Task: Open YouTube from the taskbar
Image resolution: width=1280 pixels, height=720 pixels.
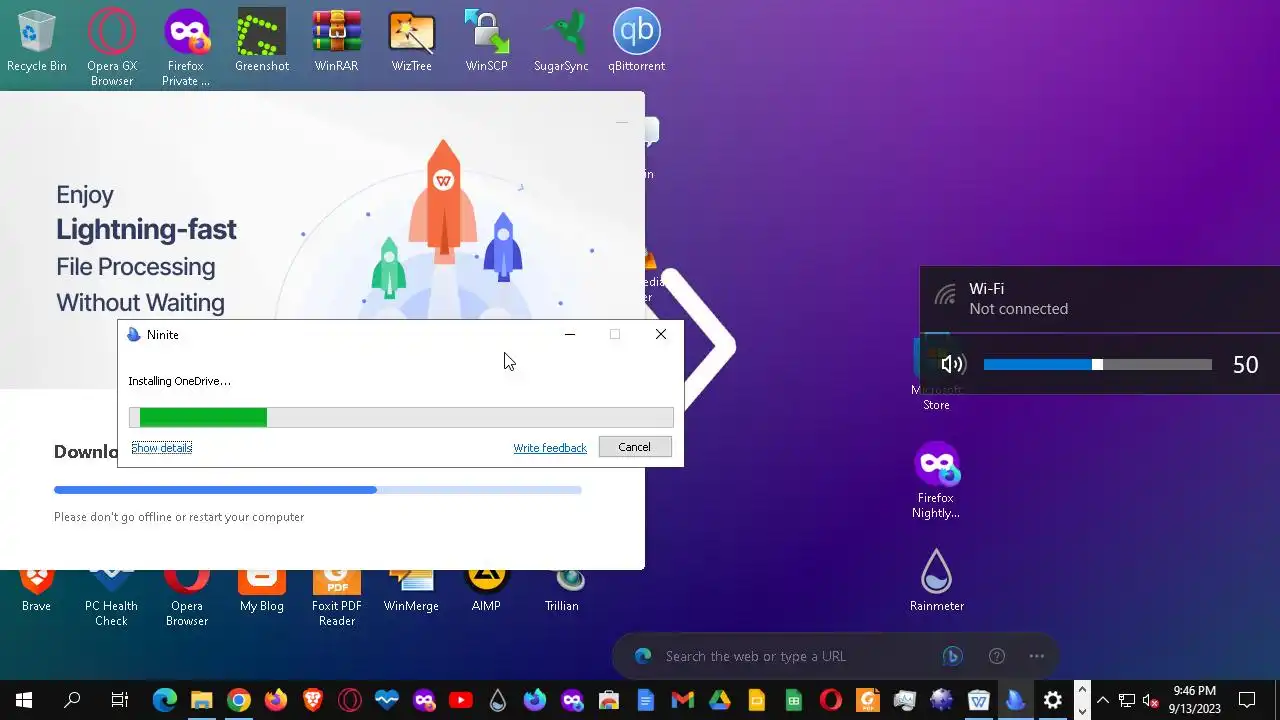Action: (x=461, y=700)
